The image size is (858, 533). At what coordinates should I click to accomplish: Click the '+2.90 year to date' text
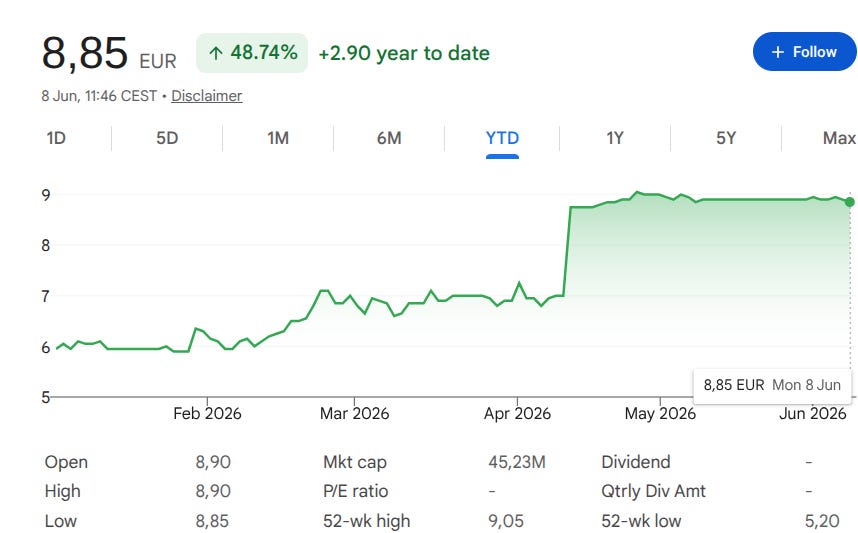point(404,53)
